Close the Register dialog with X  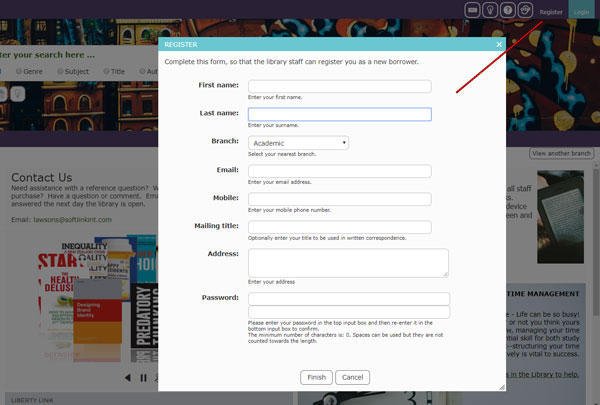[499, 44]
